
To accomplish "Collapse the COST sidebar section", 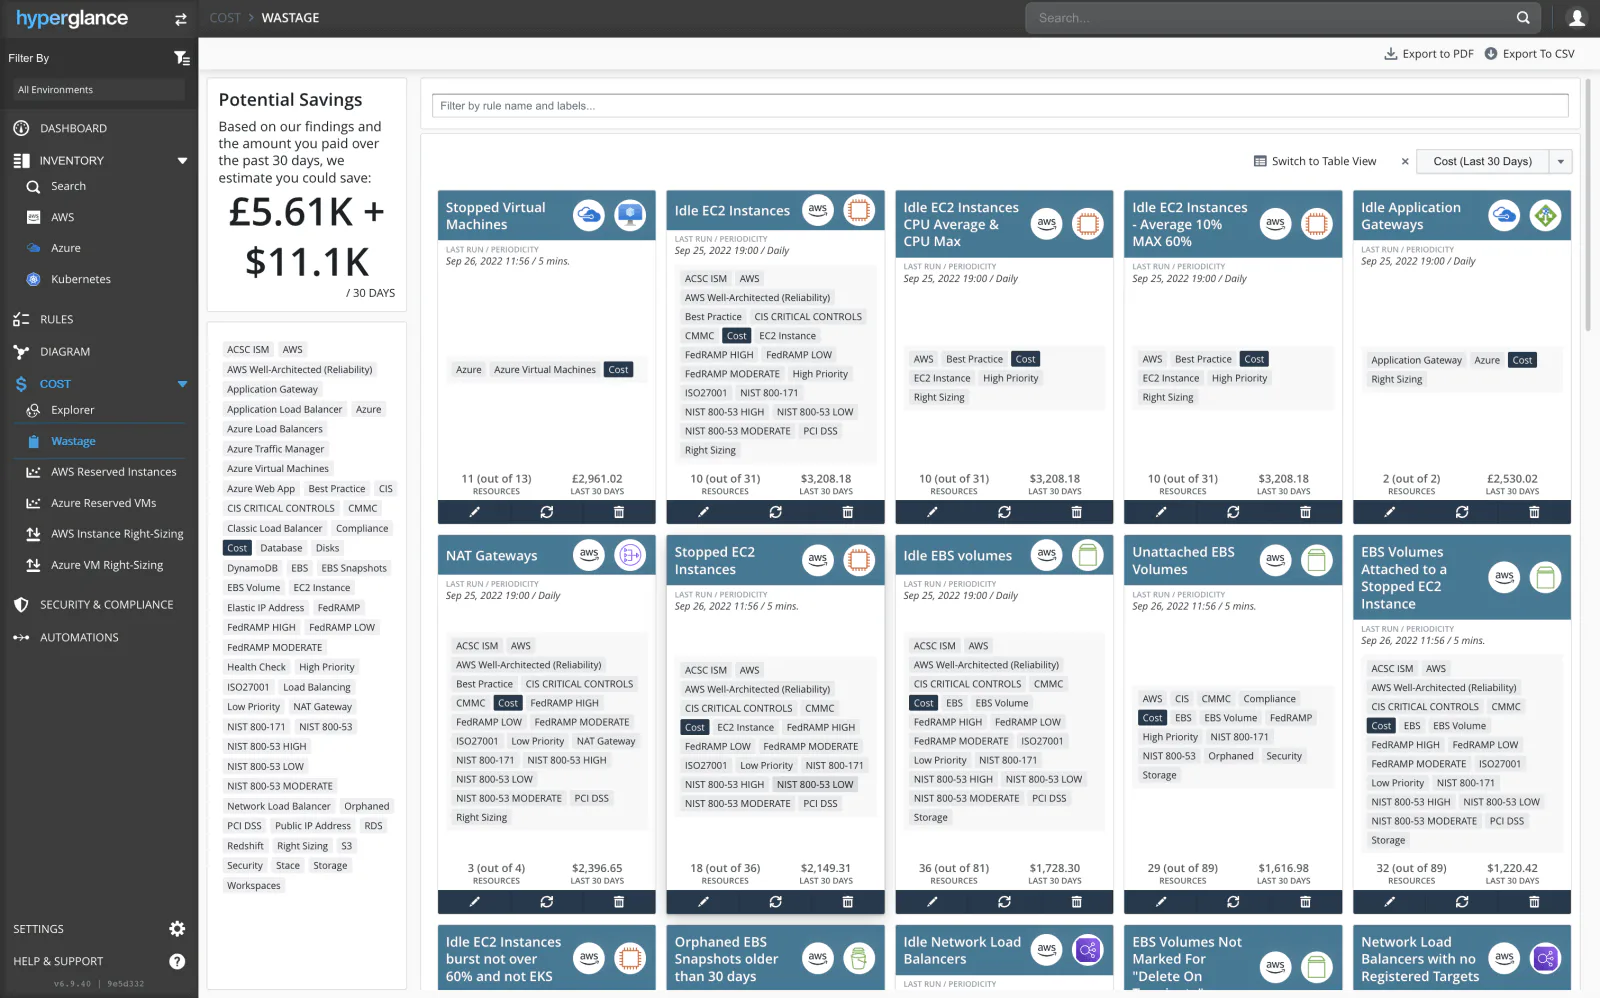I will [182, 383].
